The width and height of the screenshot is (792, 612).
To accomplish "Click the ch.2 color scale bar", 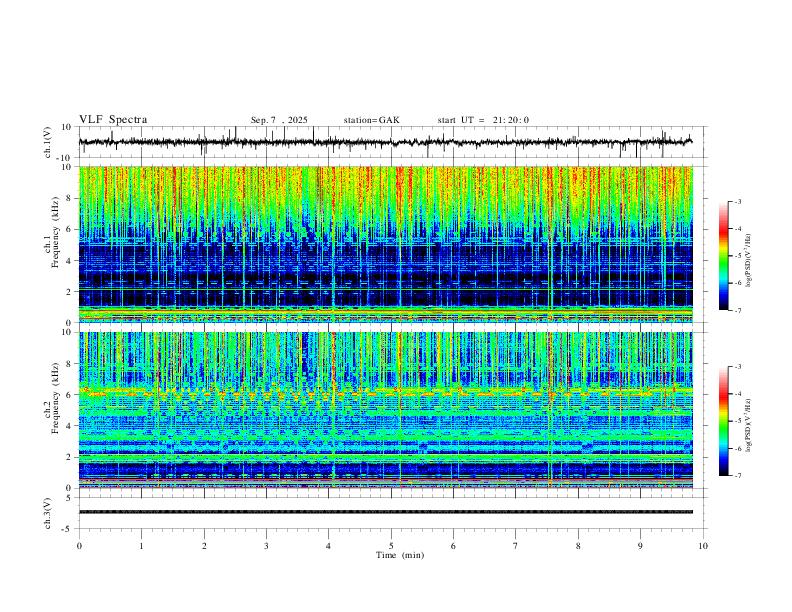I will [724, 421].
